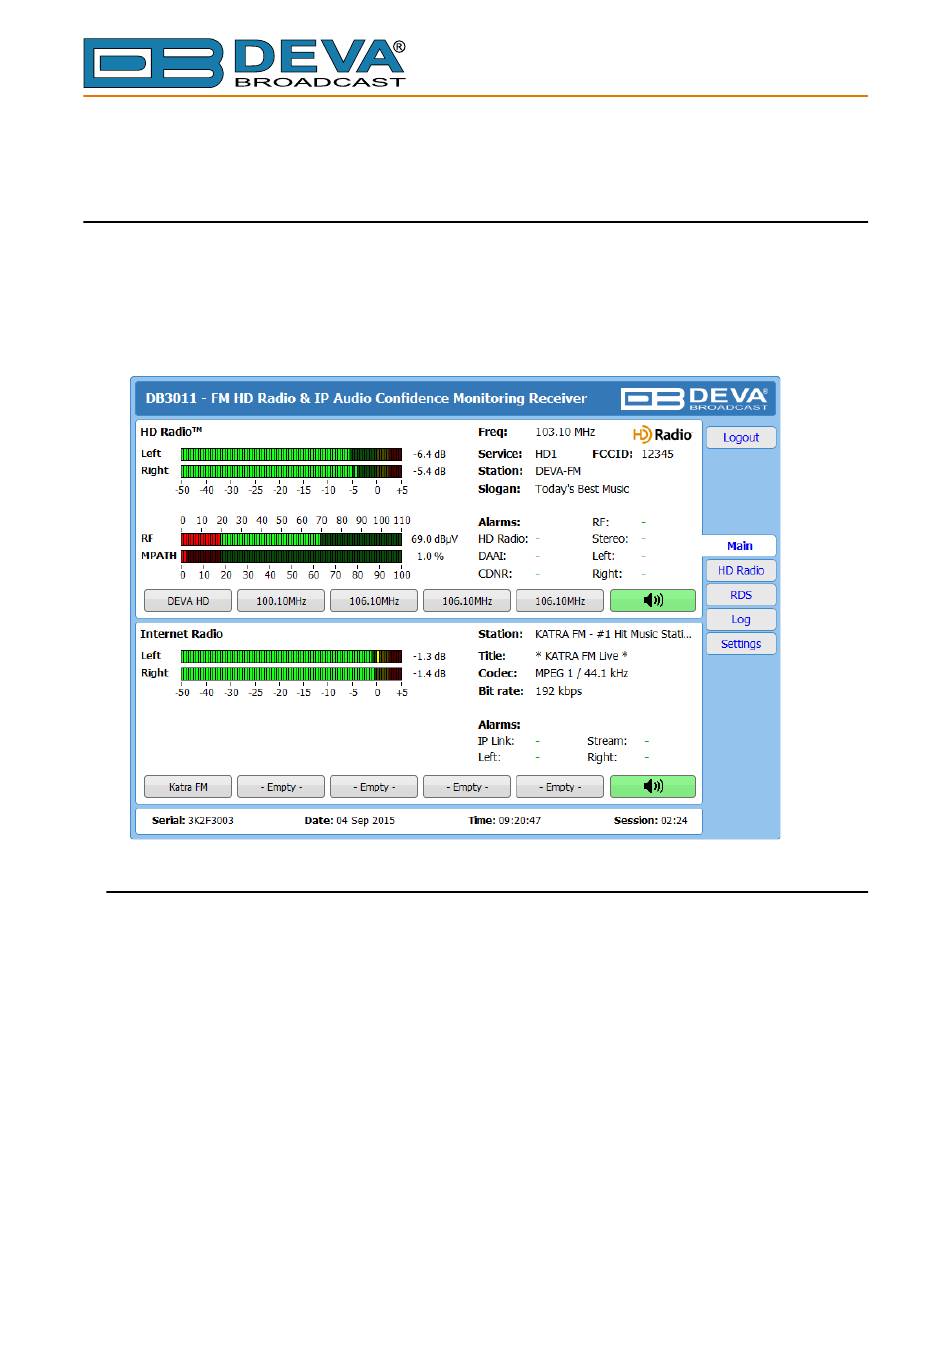Click the "Stream:" alarm label
The width and height of the screenshot is (950, 1353).
click(607, 741)
